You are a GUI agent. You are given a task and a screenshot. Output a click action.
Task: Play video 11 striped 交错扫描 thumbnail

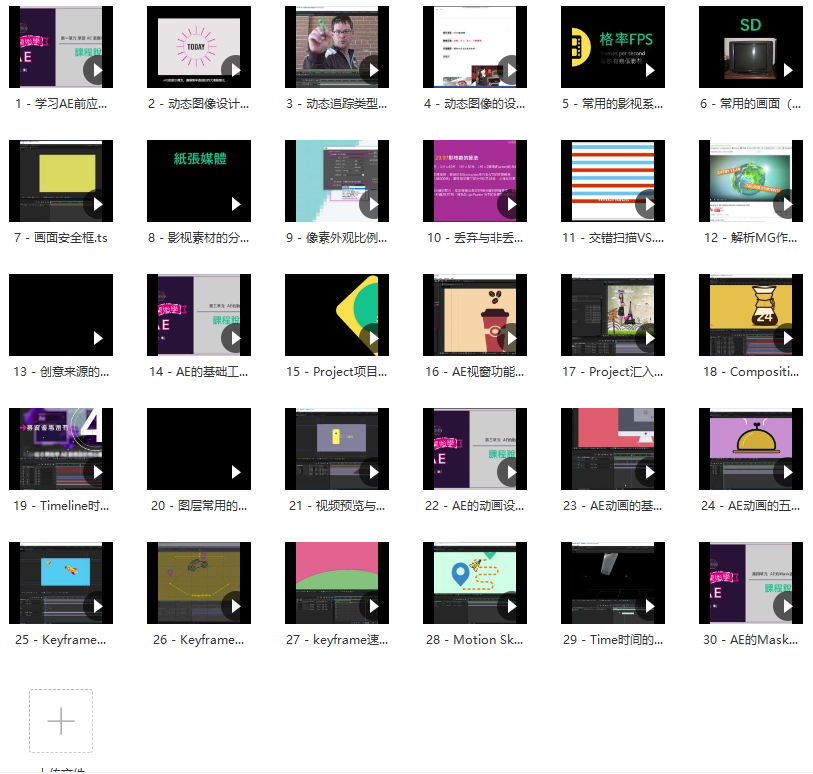pyautogui.click(x=649, y=204)
